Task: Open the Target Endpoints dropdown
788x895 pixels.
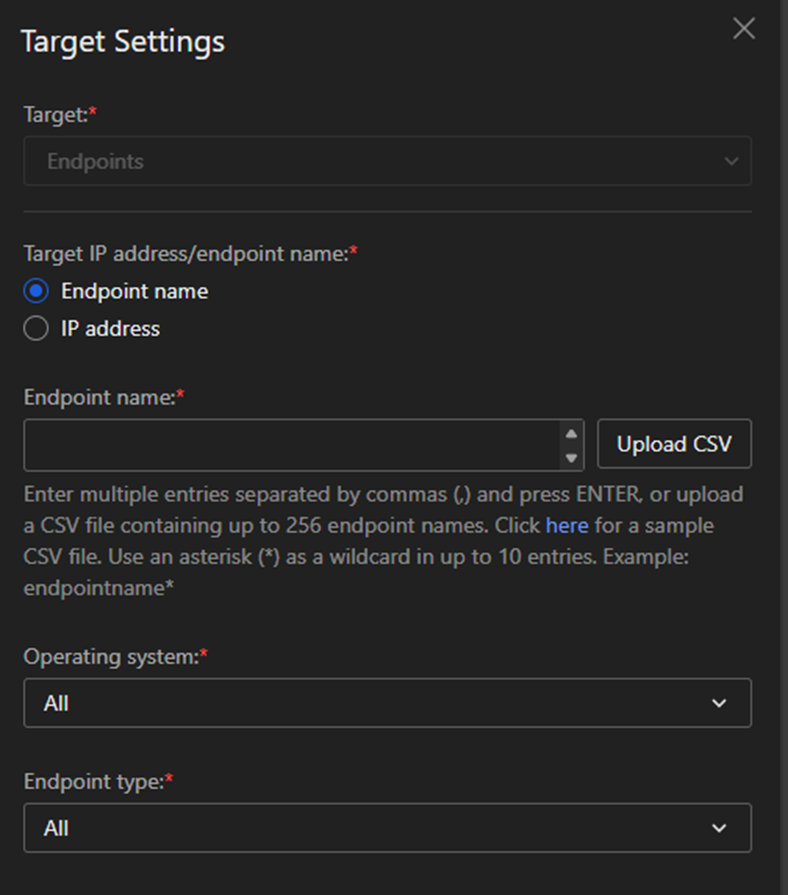Action: pos(387,161)
